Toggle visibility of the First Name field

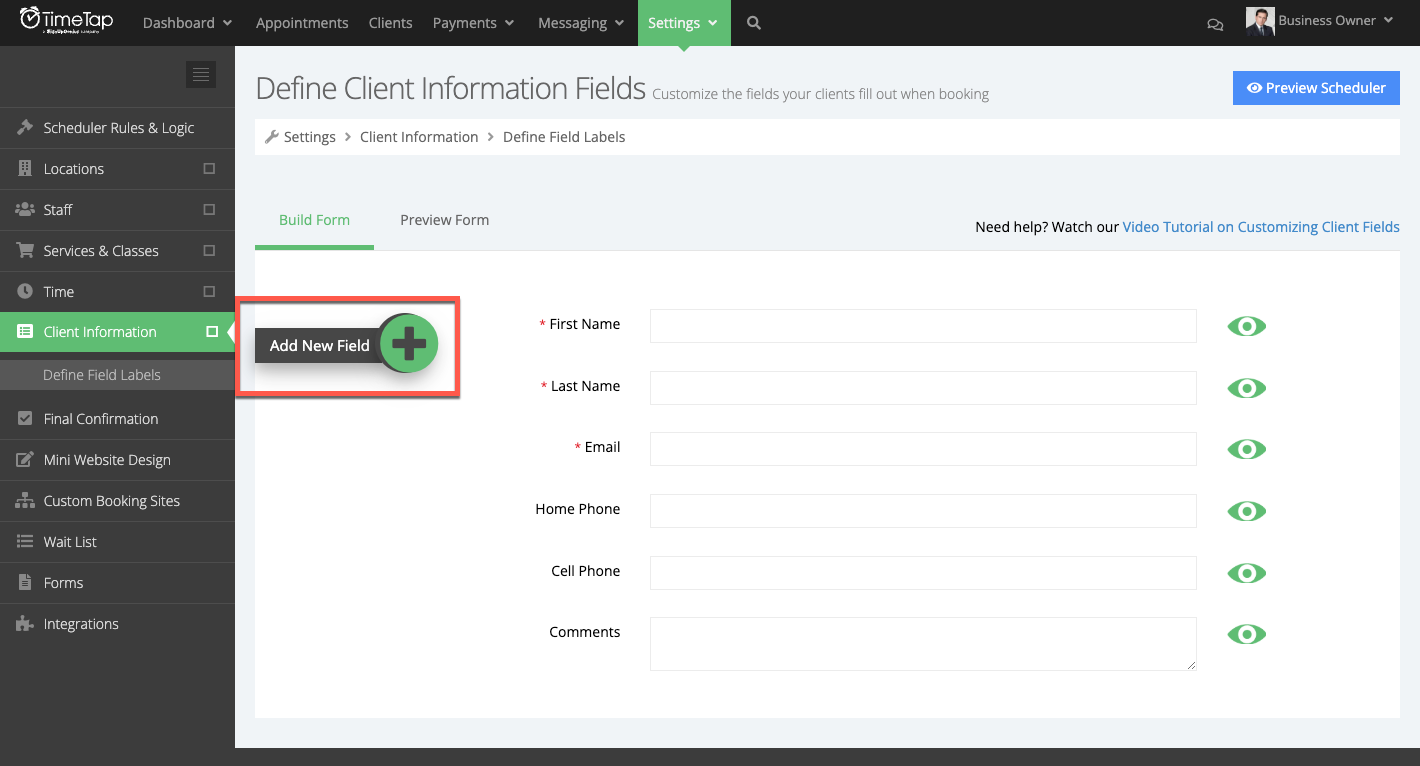tap(1245, 325)
